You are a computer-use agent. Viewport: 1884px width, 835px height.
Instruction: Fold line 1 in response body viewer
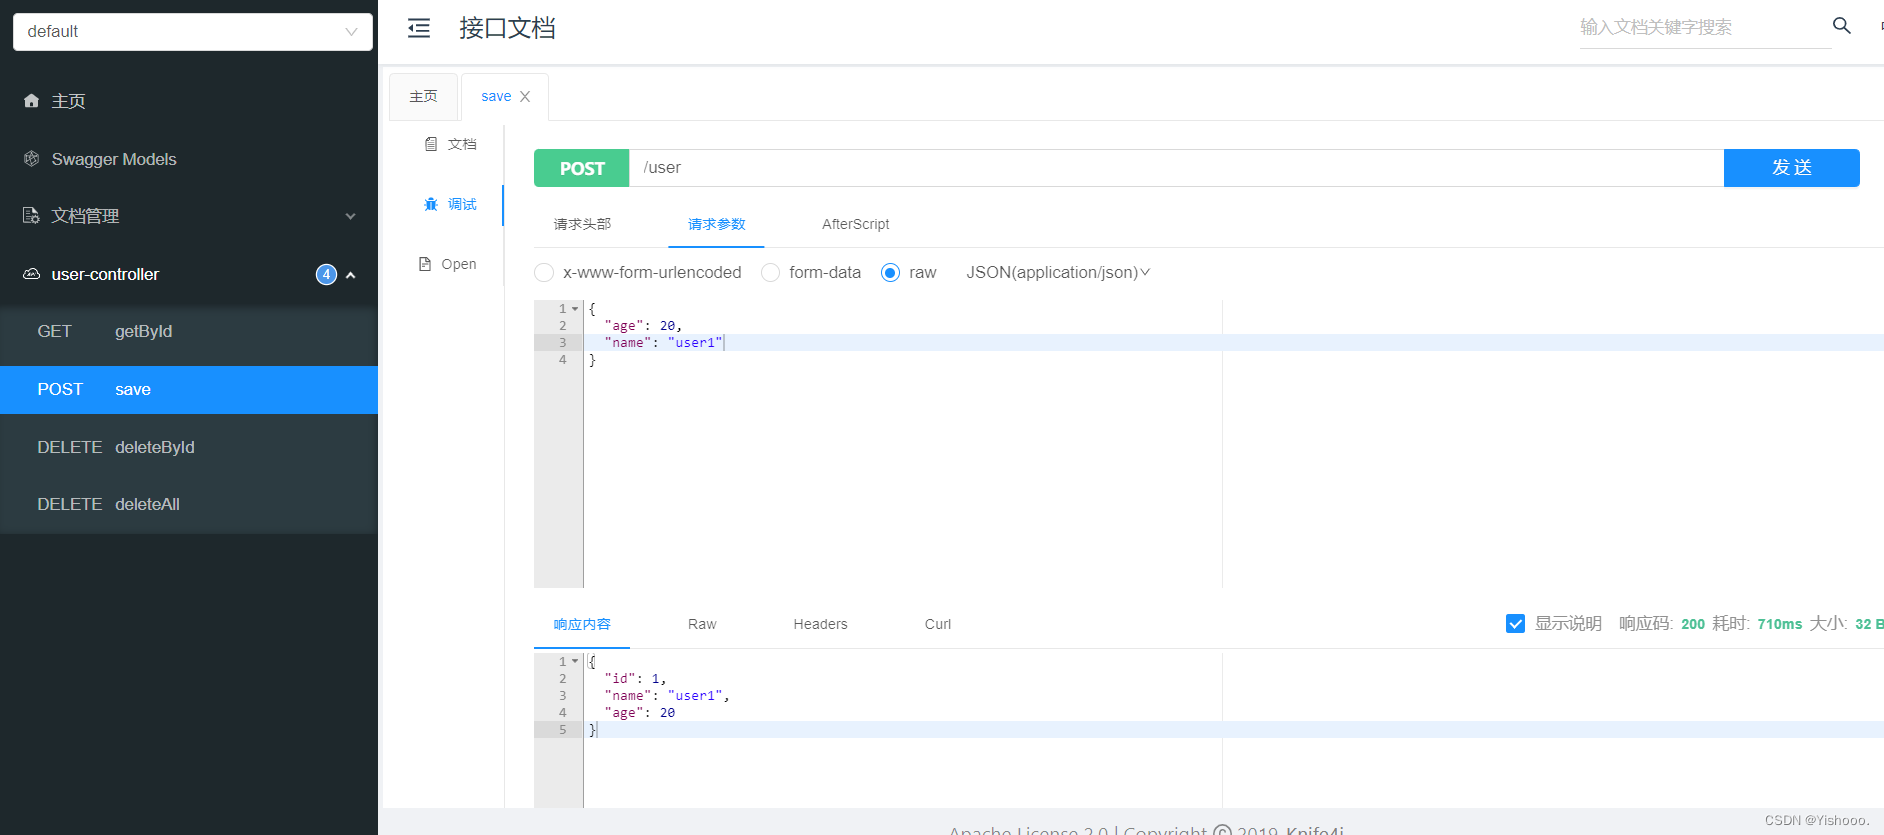[575, 662]
